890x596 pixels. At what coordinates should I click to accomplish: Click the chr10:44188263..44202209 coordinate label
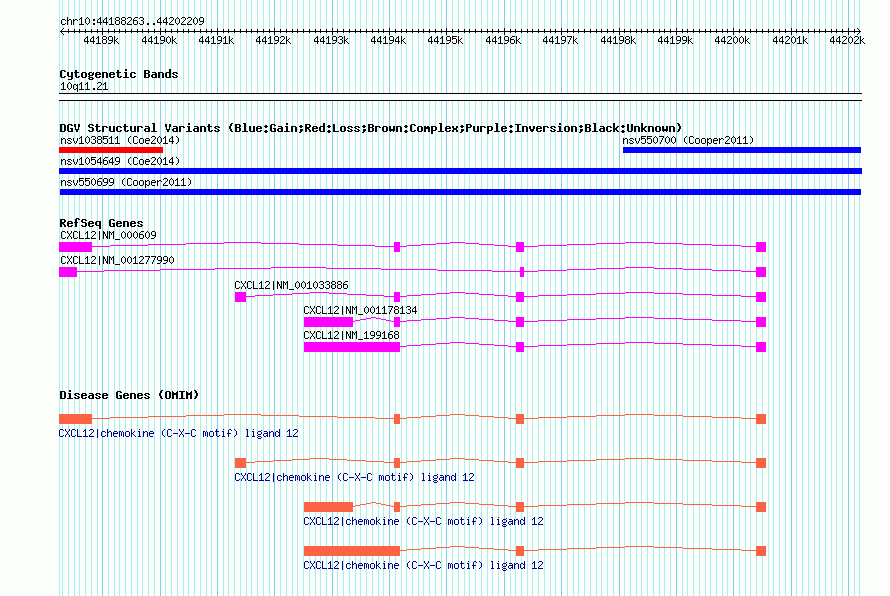(132, 21)
